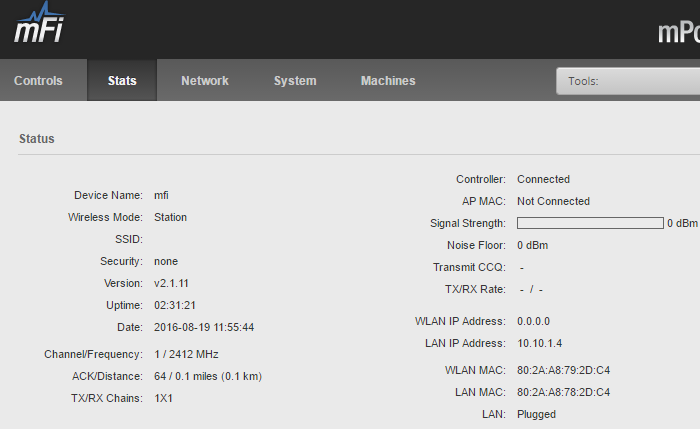This screenshot has width=700, height=429.
Task: Click the Uptime value
Action: pyautogui.click(x=175, y=305)
